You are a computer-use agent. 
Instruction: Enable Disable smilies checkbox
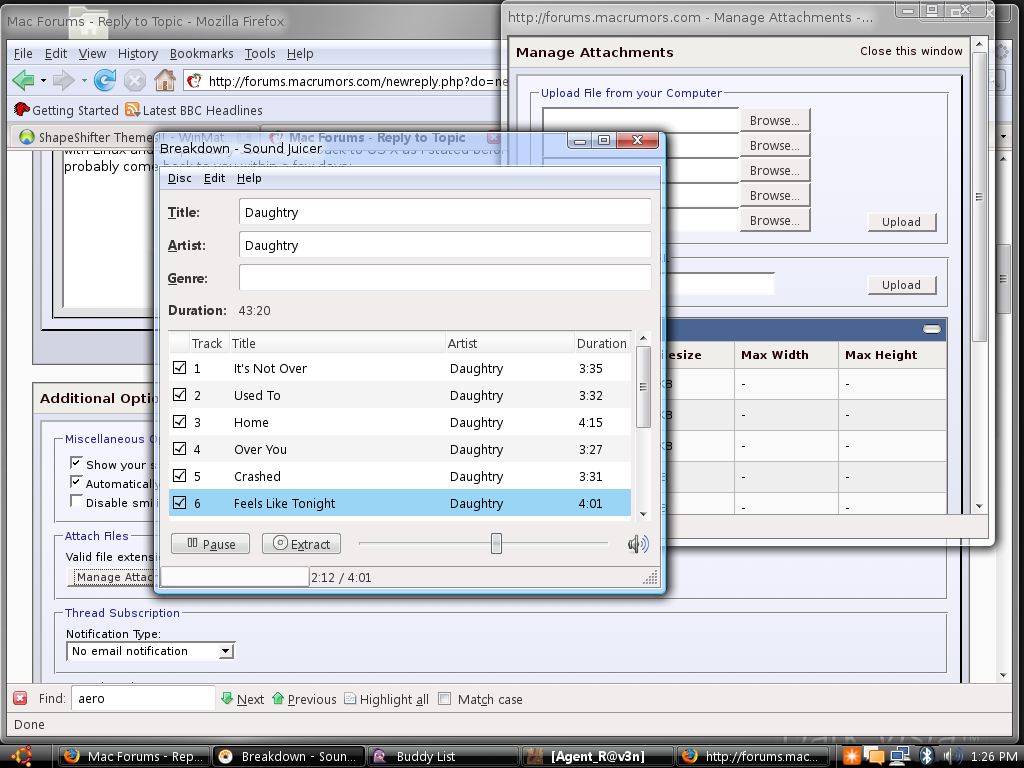pyautogui.click(x=76, y=501)
